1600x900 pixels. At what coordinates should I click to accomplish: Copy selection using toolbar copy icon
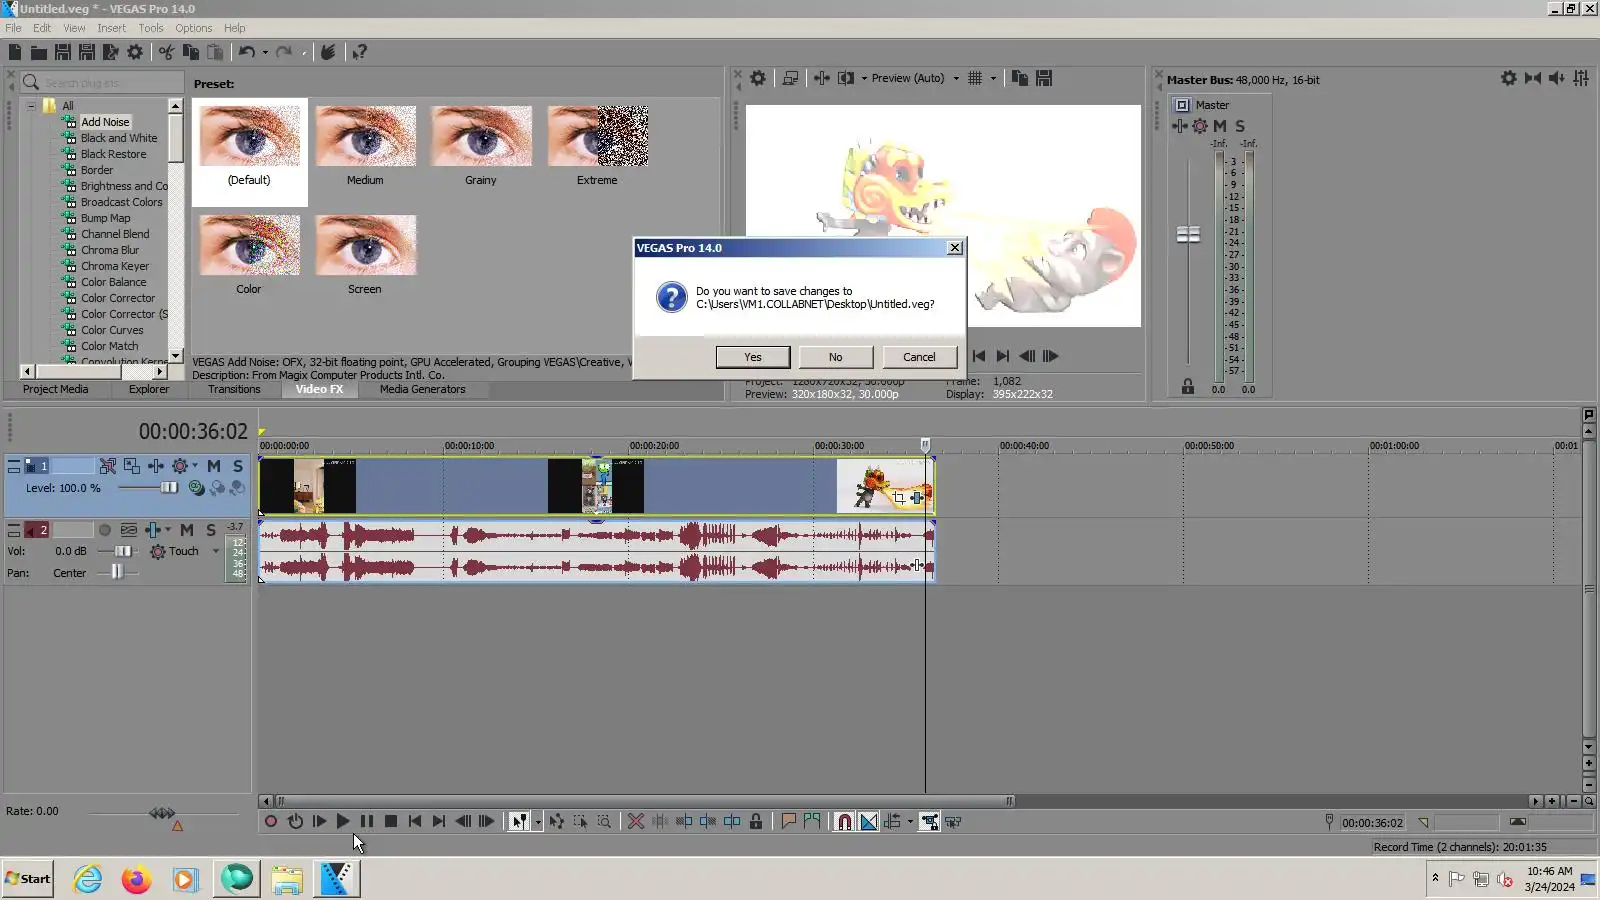point(190,52)
